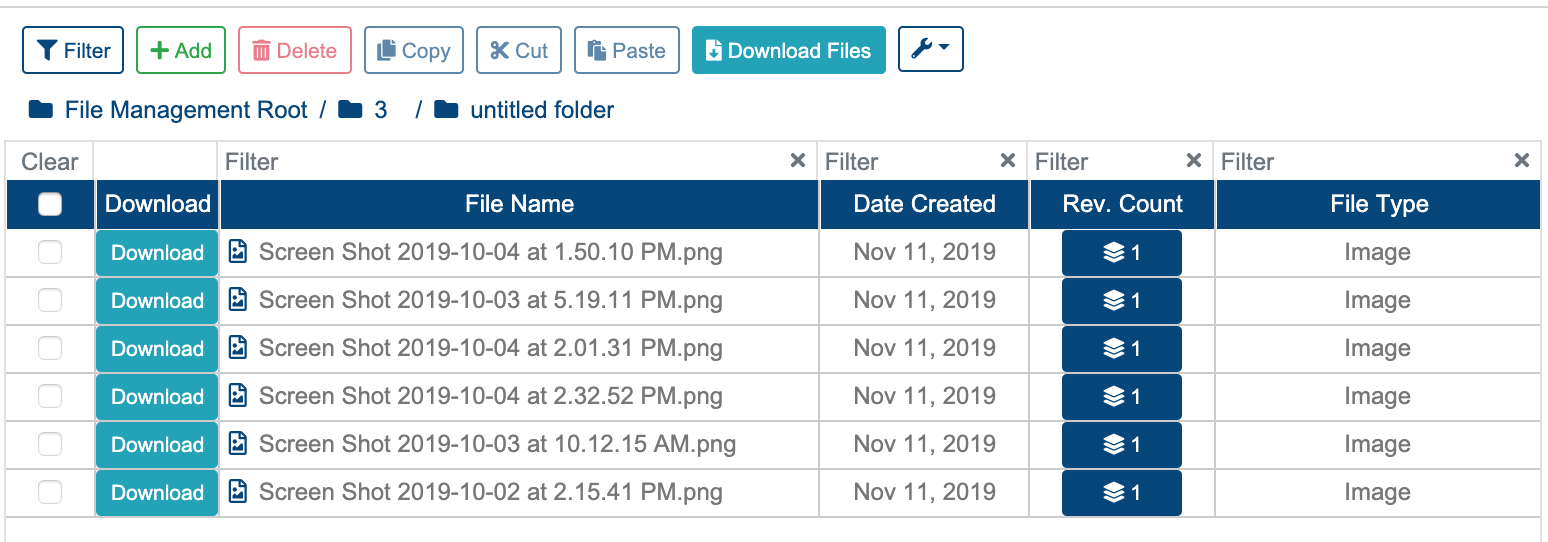The image size is (1548, 542).
Task: Click image file icon for 5.19.11 PM.png
Action: click(238, 299)
